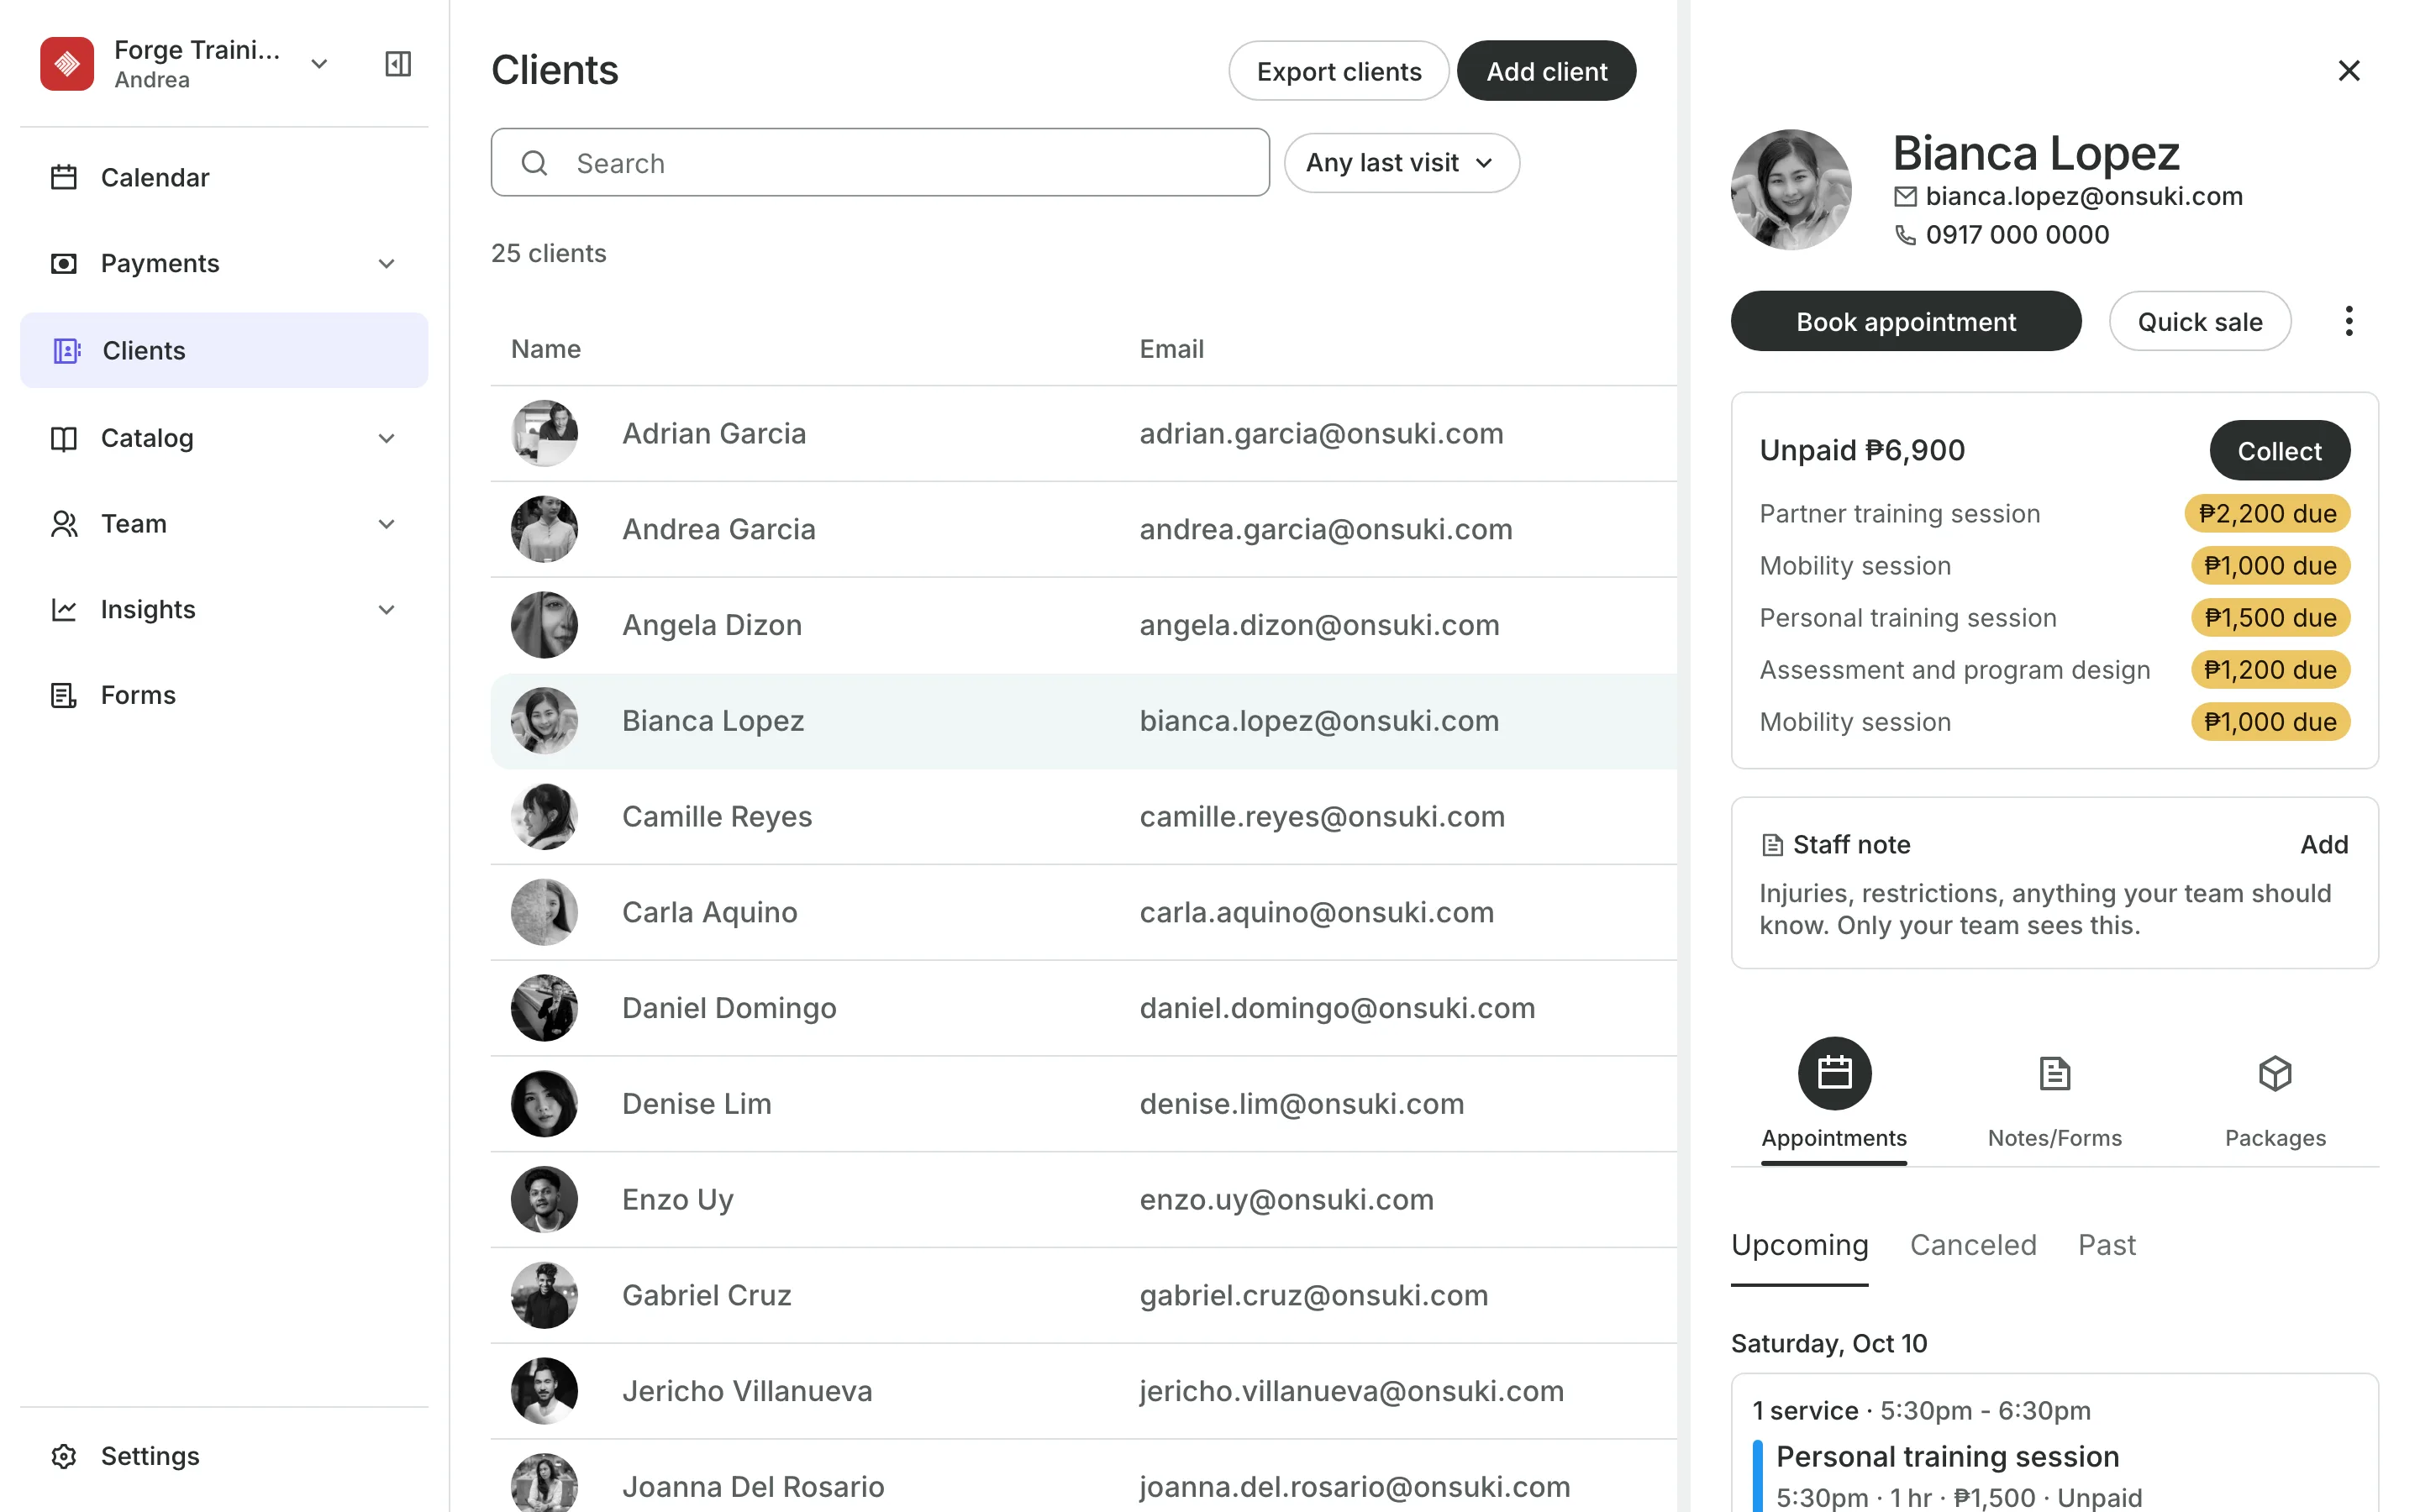Click the Add client button
The image size is (2420, 1512).
click(1546, 71)
